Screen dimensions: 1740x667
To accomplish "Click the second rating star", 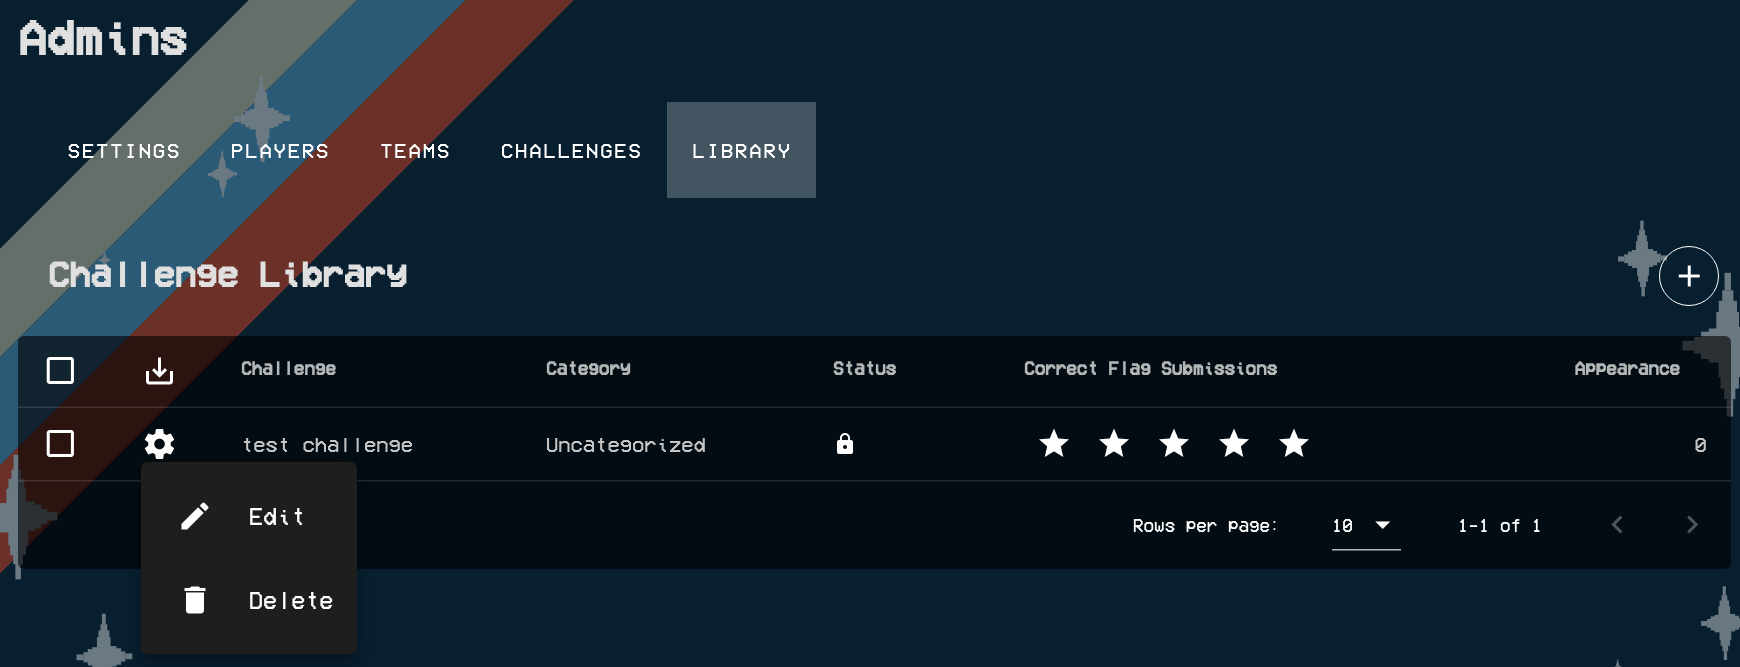I will 1114,443.
